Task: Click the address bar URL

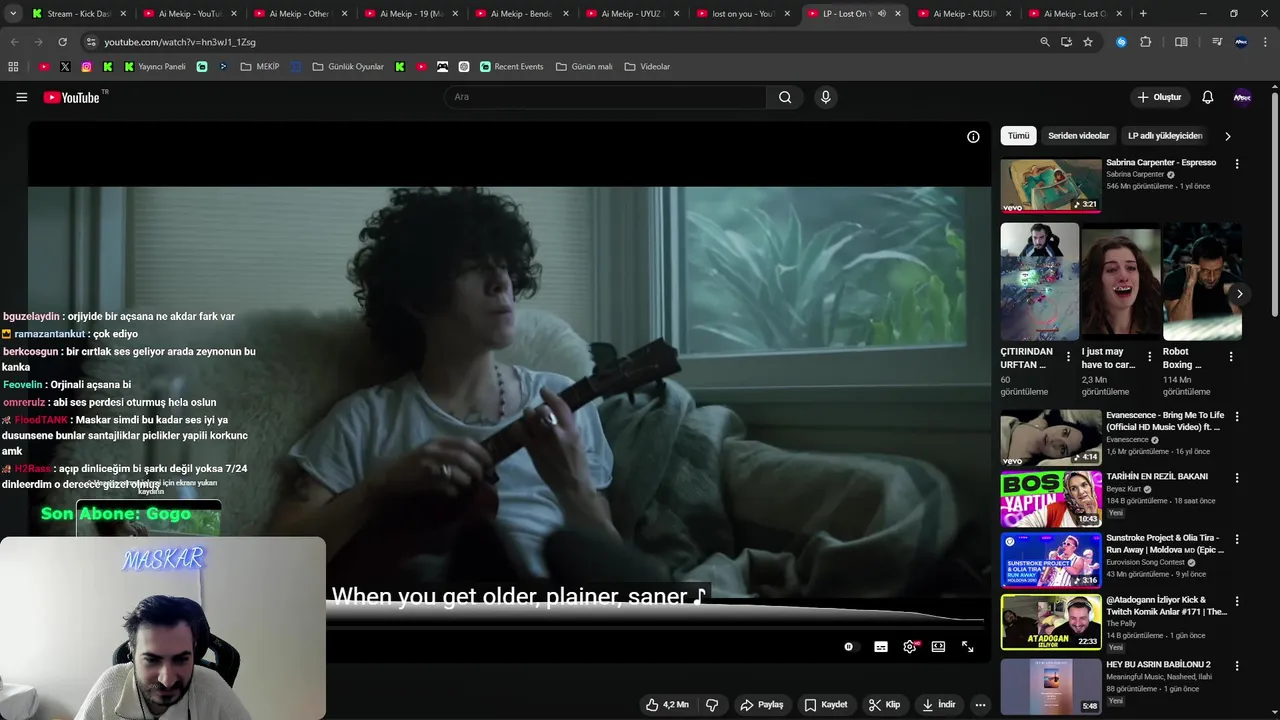Action: pyautogui.click(x=180, y=42)
